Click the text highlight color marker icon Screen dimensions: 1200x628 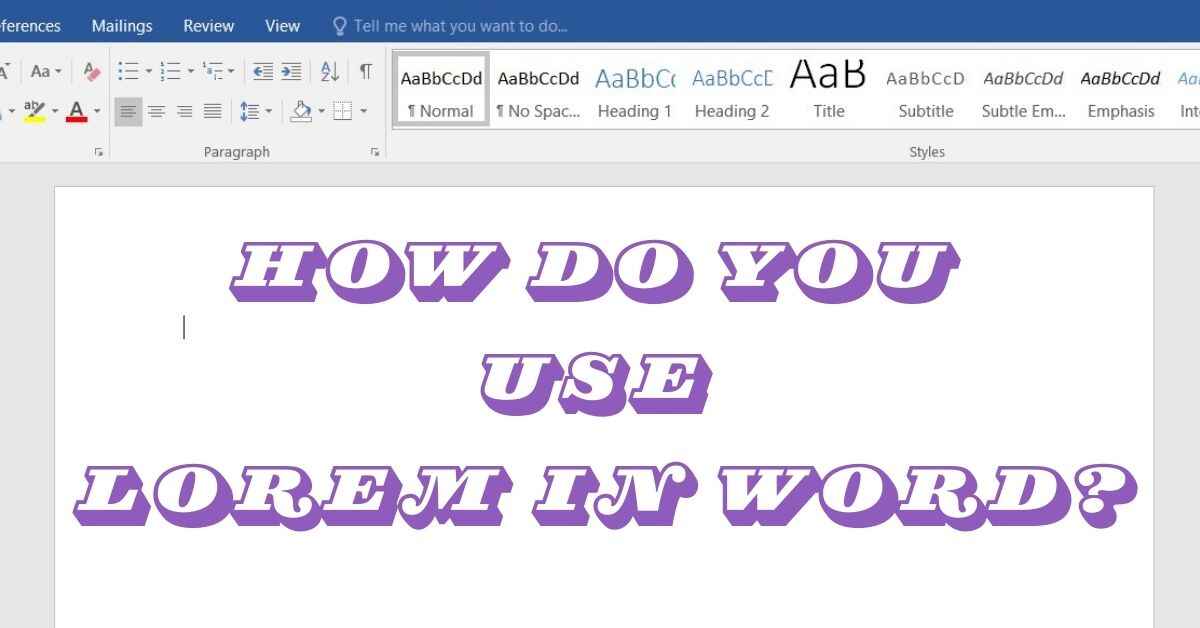pyautogui.click(x=35, y=111)
